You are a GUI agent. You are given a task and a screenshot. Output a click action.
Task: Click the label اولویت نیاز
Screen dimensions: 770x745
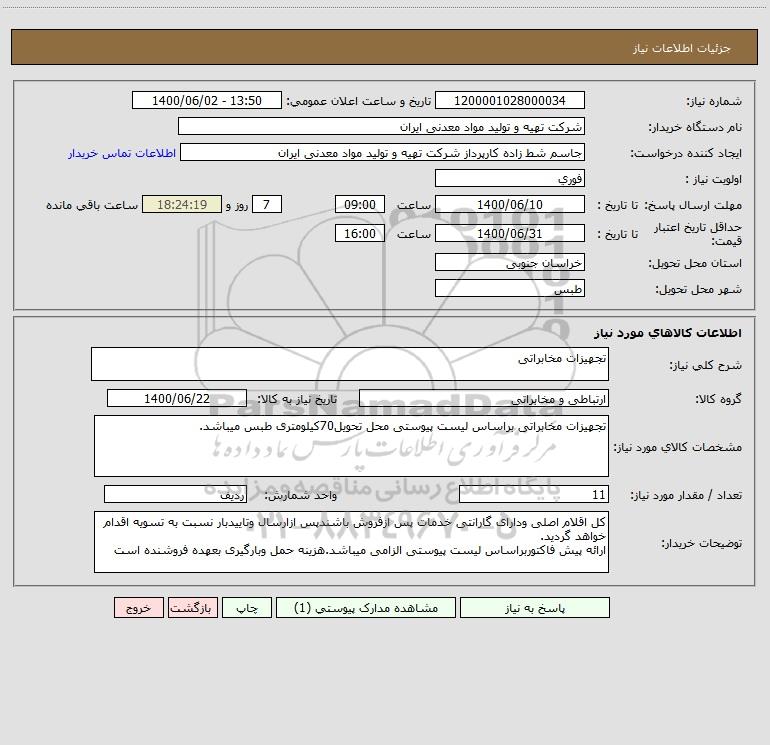pos(714,180)
